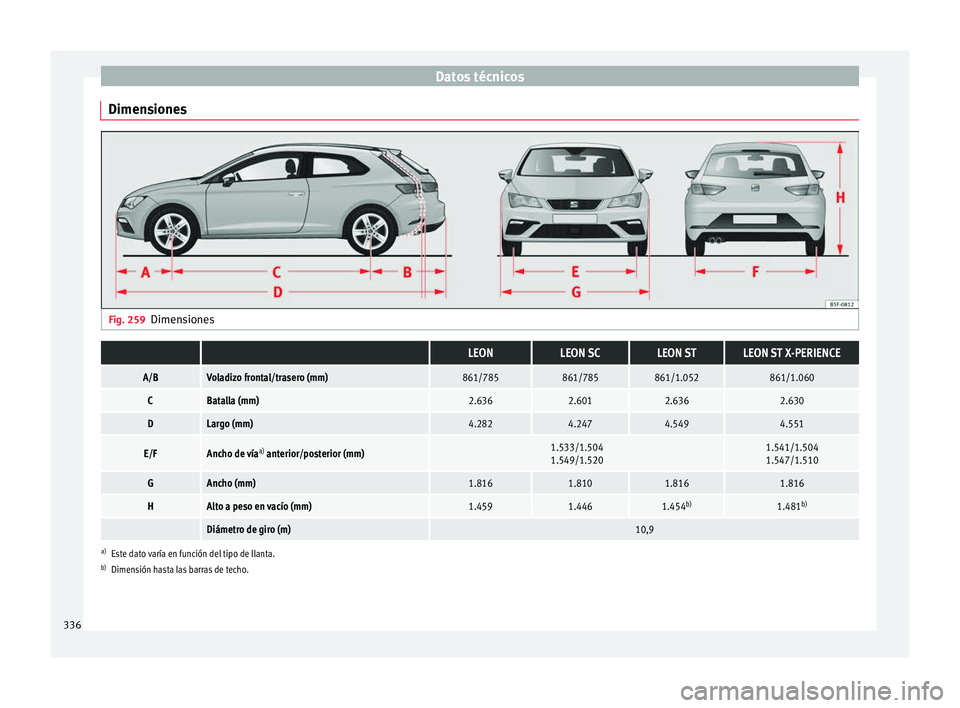The width and height of the screenshot is (960, 708).
Task: Click the 'LEON ST' column header
Action: pos(677,353)
